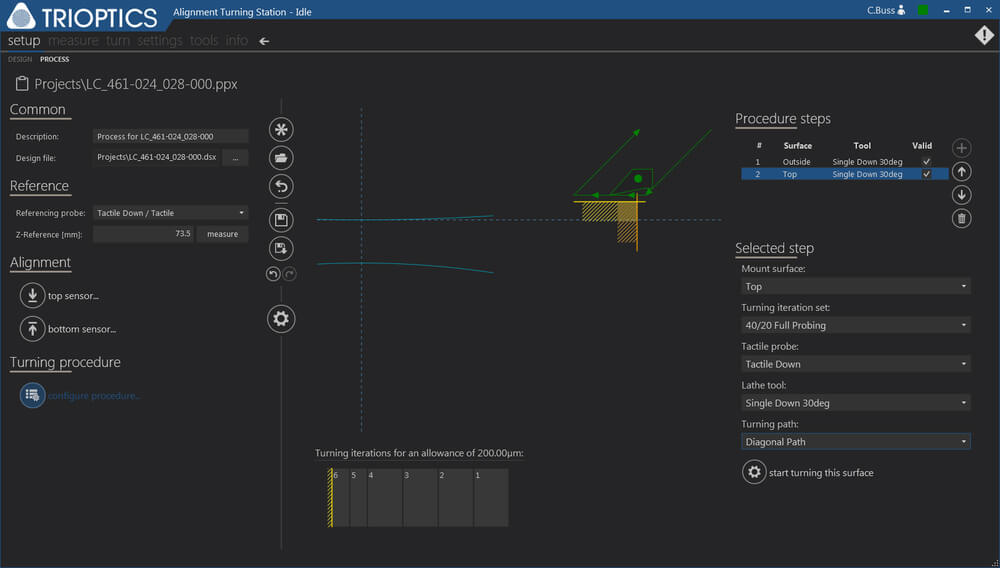Viewport: 1000px width, 568px height.
Task: Click the measure button for Z-Reference
Action: tap(222, 234)
